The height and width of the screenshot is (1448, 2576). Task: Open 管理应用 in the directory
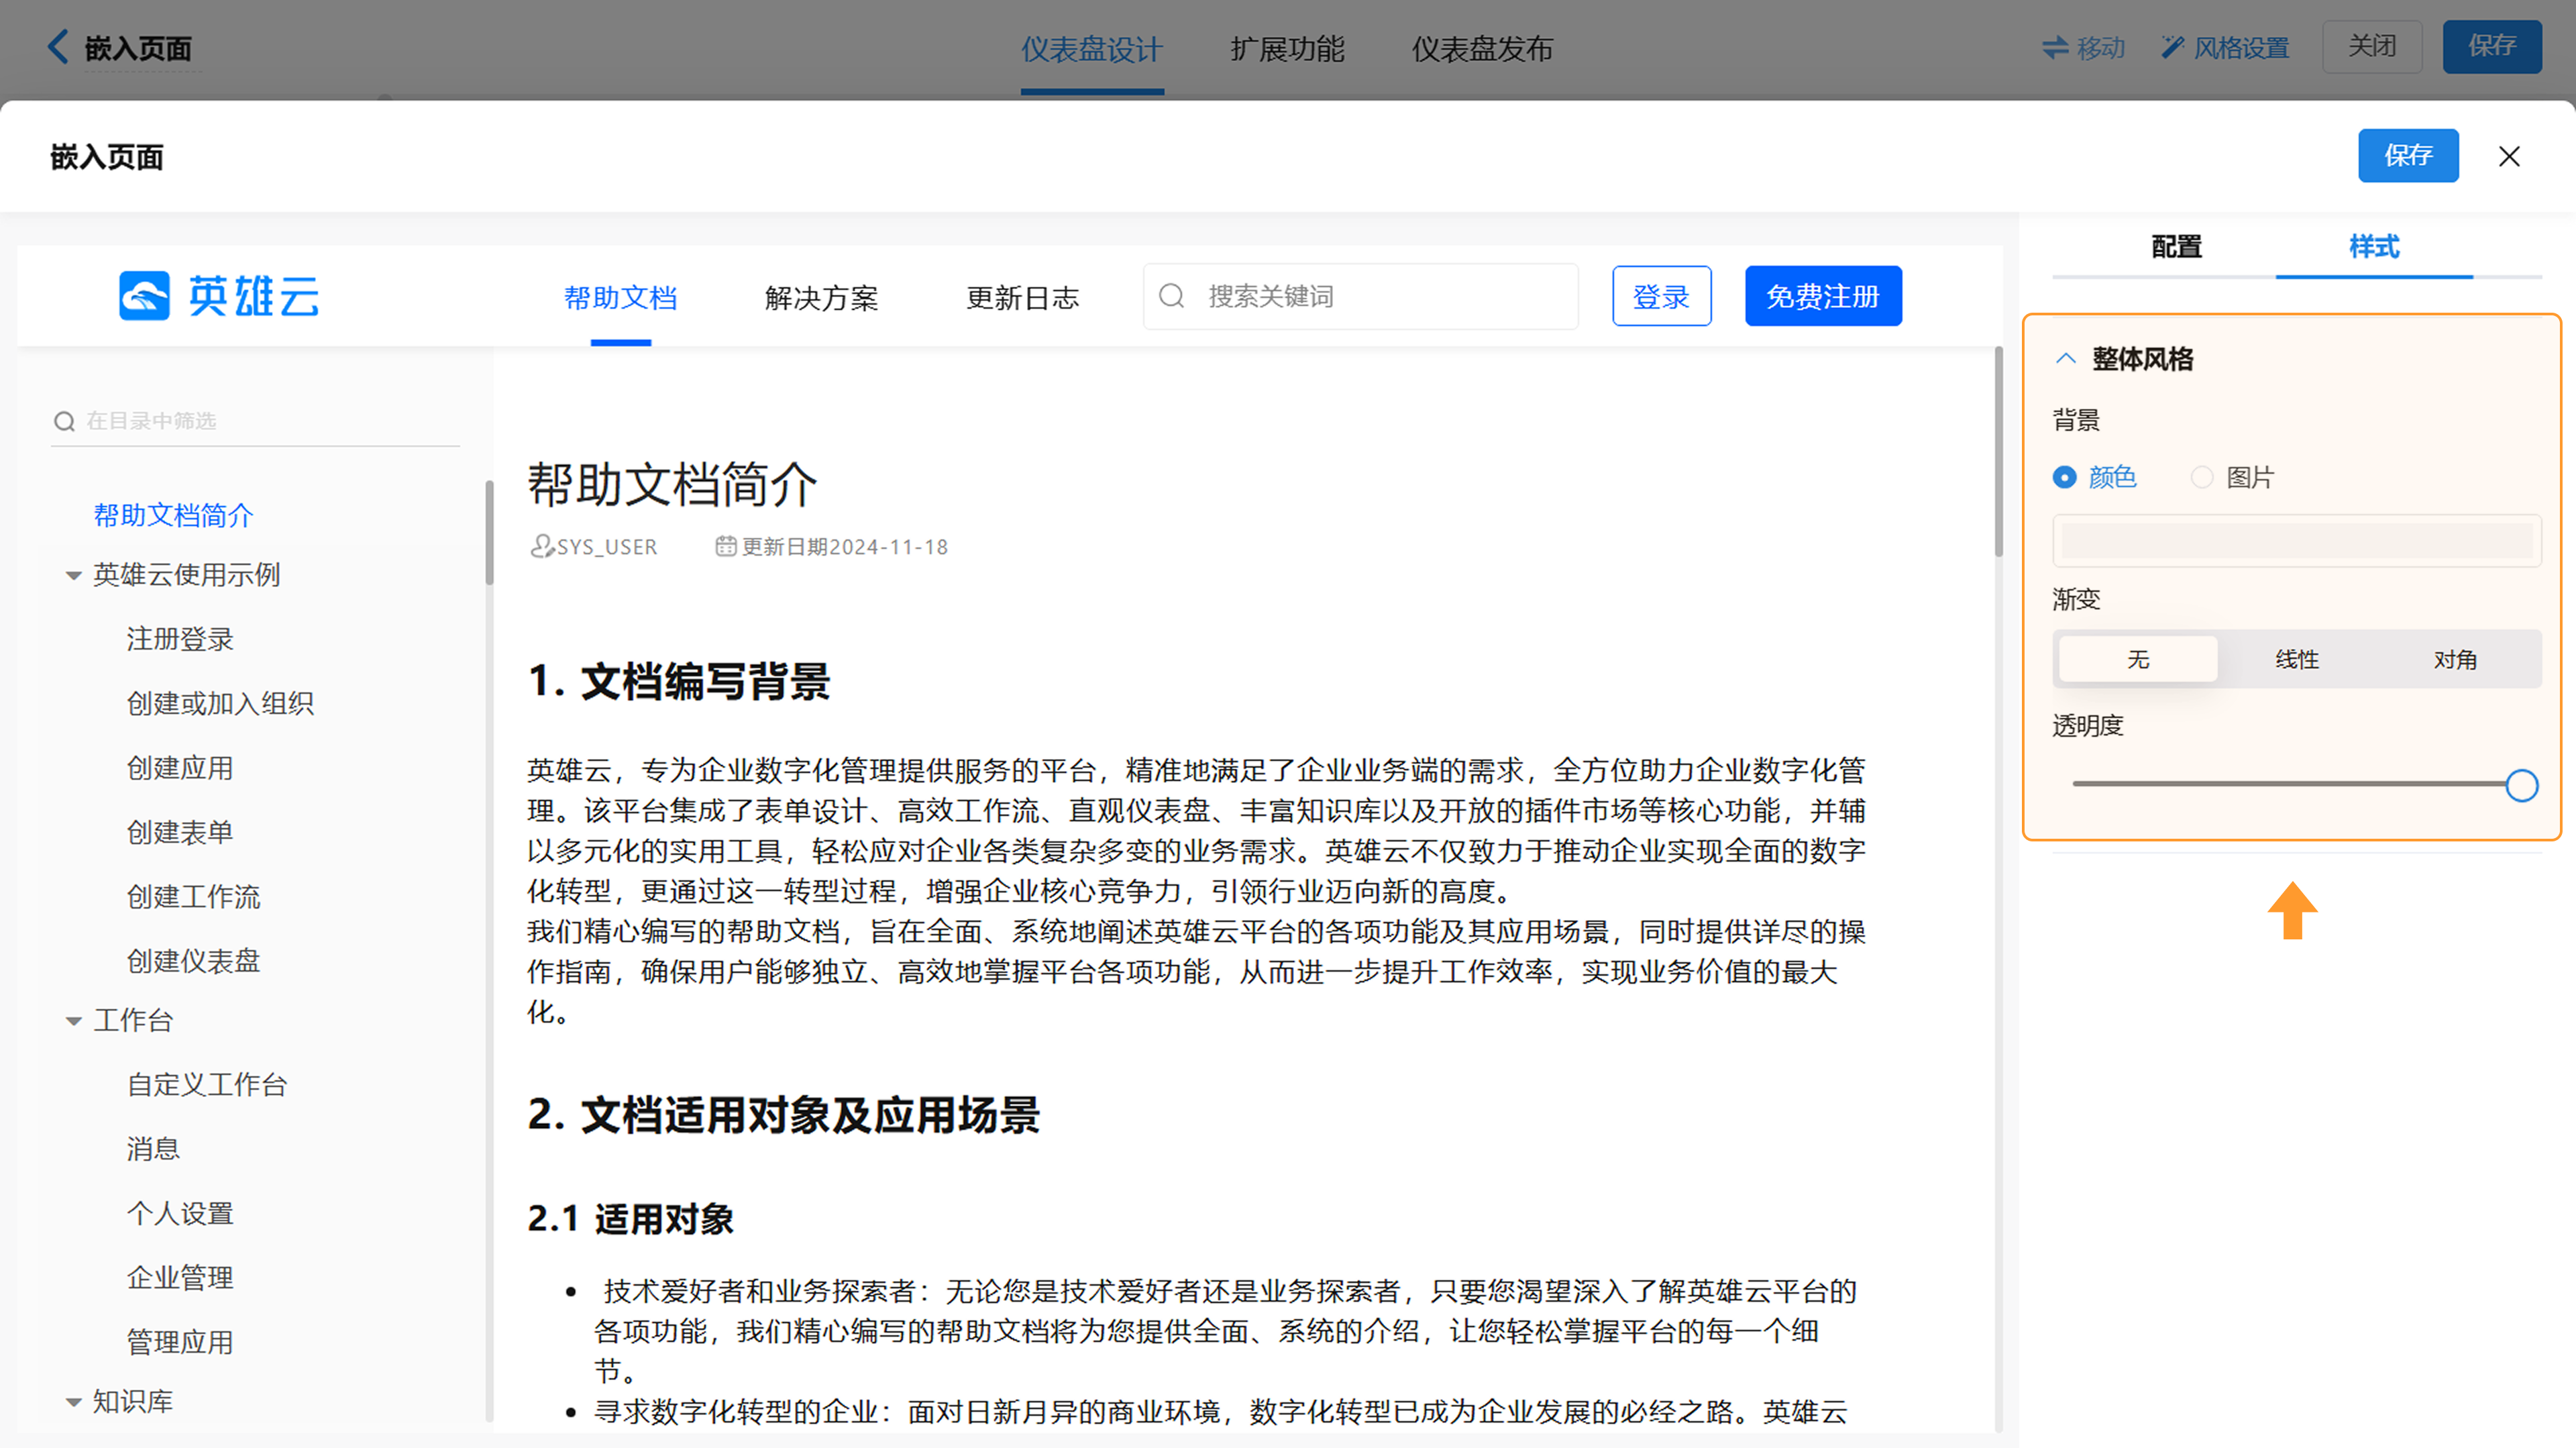point(180,1342)
